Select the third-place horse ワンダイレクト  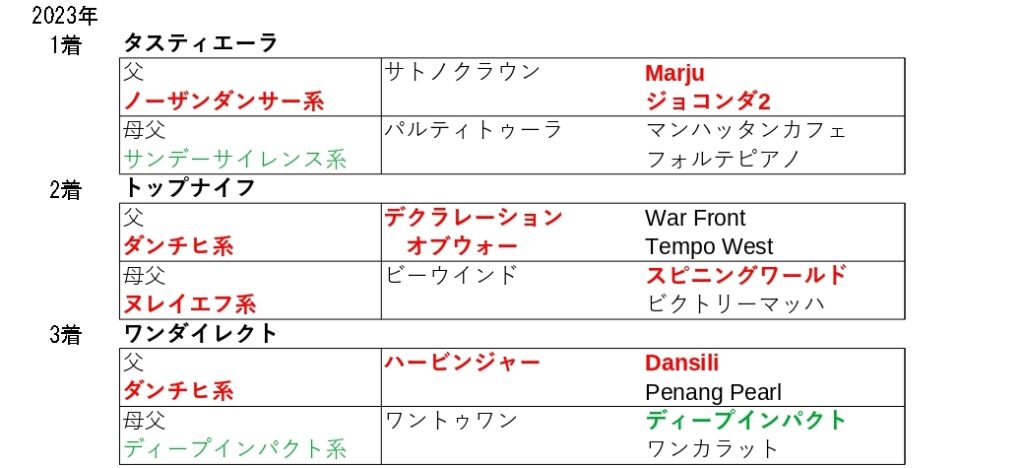tap(200, 334)
